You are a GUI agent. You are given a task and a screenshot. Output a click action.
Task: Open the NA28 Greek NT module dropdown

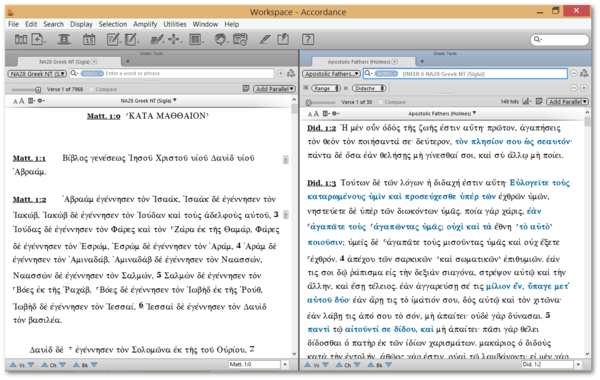[37, 73]
